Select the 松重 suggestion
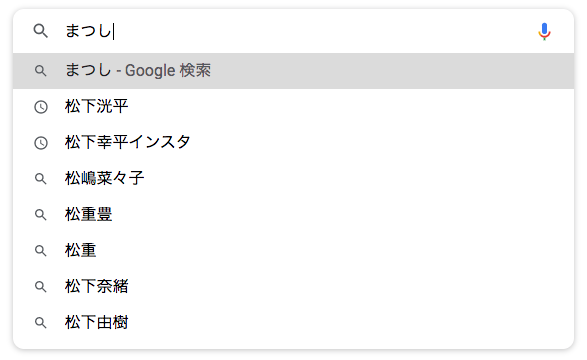The image size is (587, 360). [x=294, y=250]
